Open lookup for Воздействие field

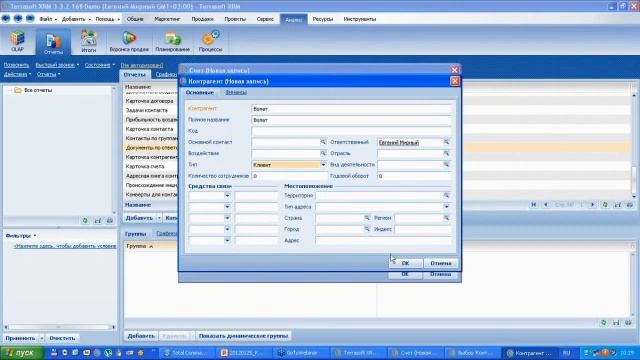(x=323, y=153)
